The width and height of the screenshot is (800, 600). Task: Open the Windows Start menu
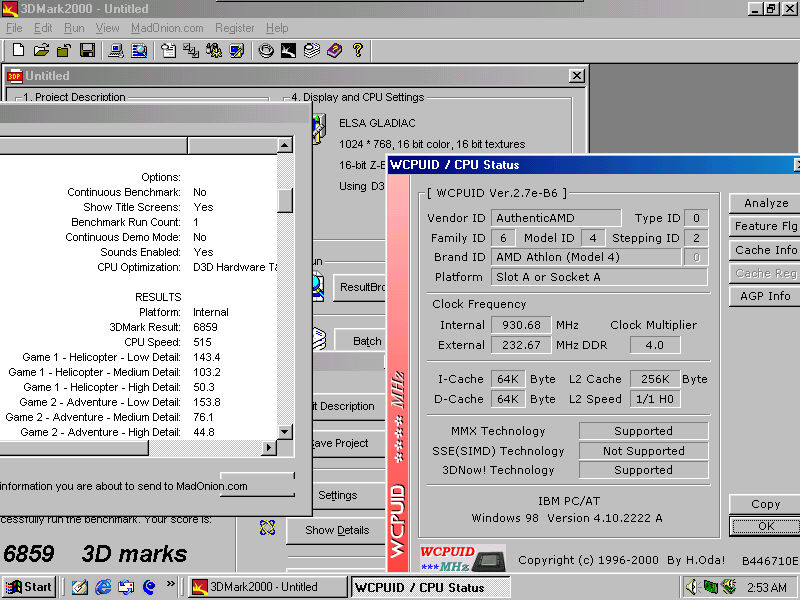29,587
